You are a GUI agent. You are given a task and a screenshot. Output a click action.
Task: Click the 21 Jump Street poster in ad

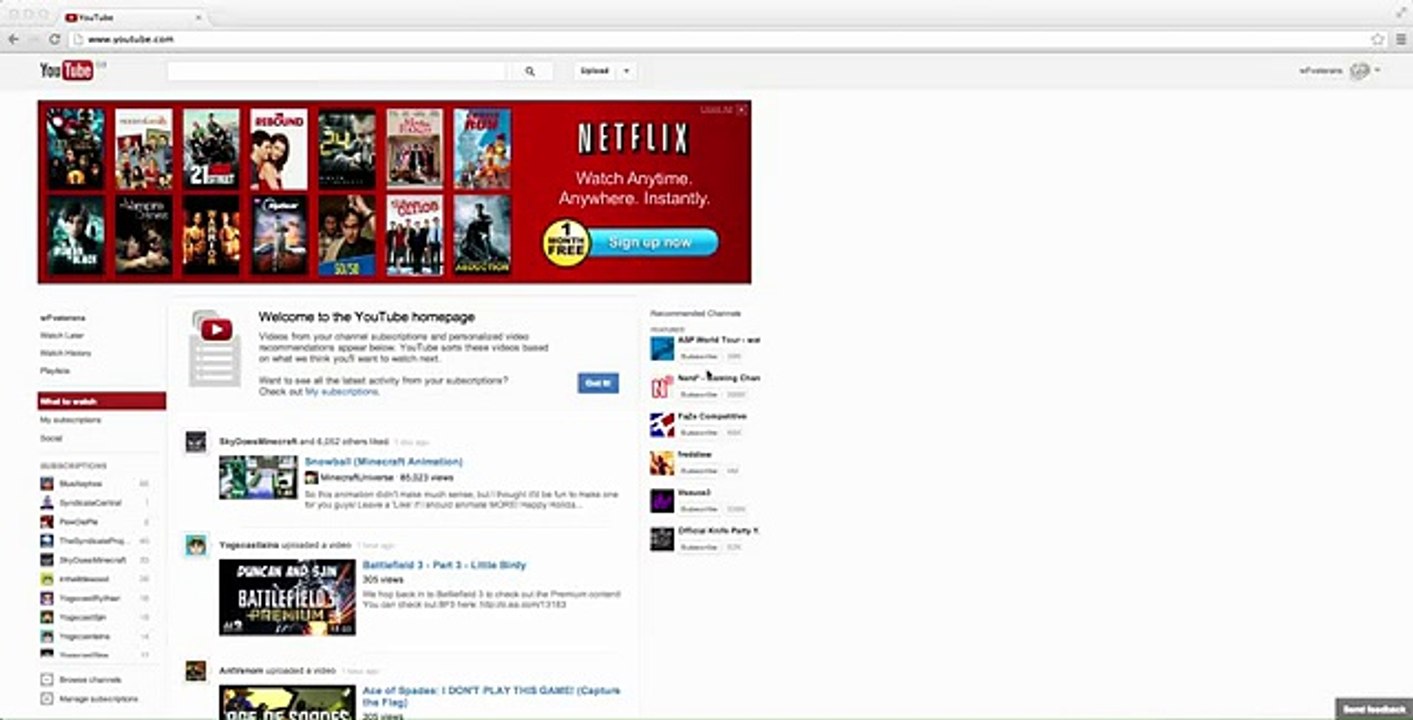(211, 149)
